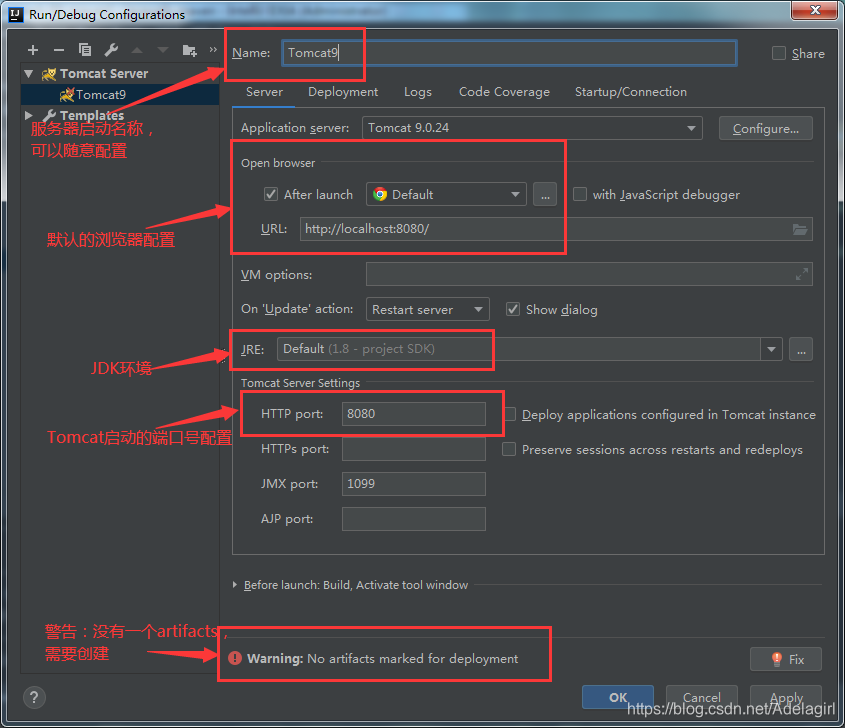The image size is (845, 728).
Task: Open the URL field folder browse icon
Action: 800,230
